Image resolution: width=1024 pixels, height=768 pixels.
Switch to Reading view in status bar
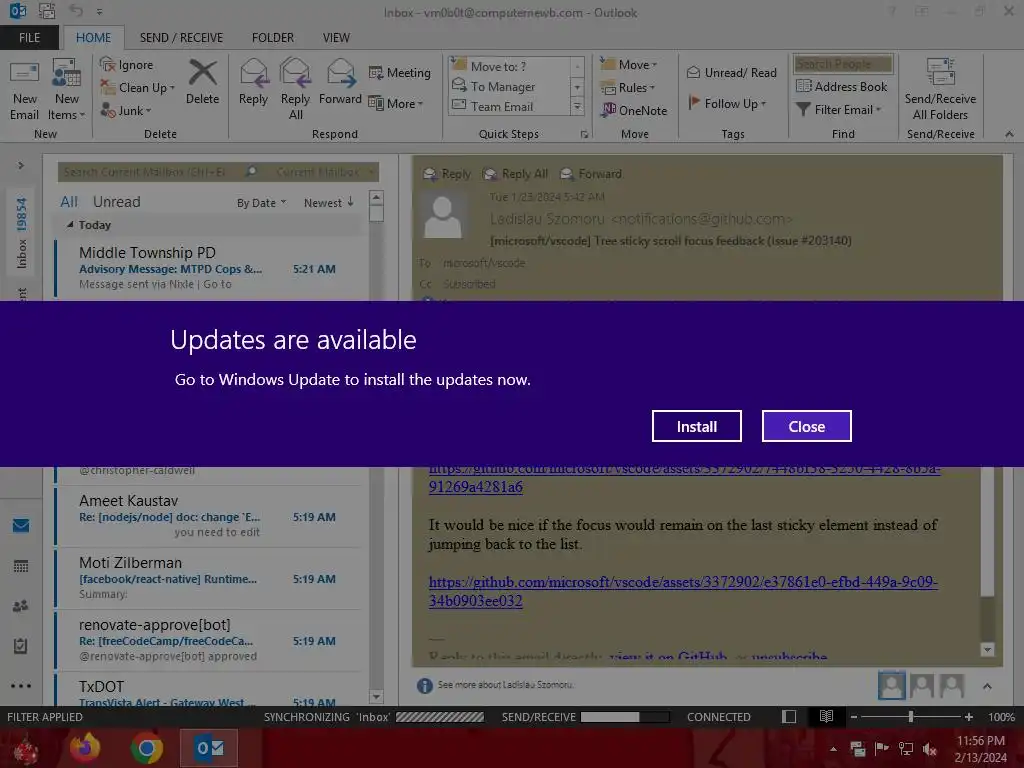[826, 717]
